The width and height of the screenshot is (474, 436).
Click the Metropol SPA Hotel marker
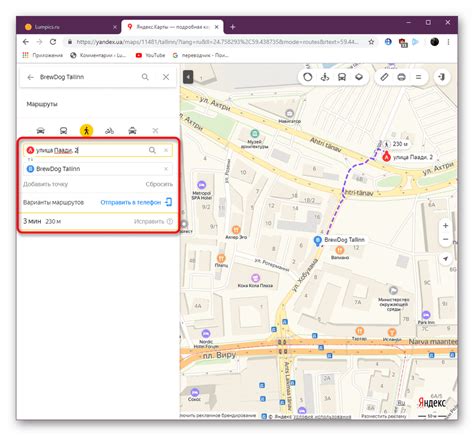coord(201,185)
